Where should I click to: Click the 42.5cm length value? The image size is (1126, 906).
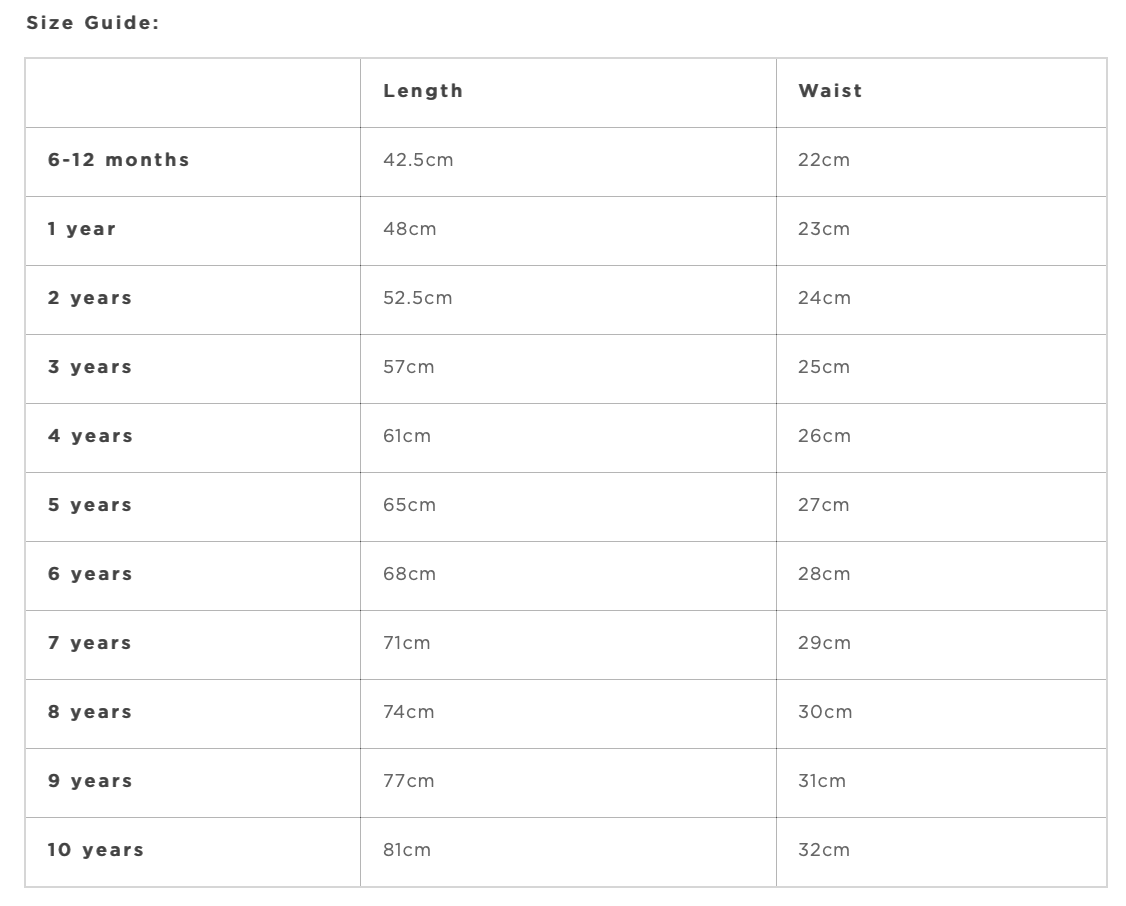(418, 160)
